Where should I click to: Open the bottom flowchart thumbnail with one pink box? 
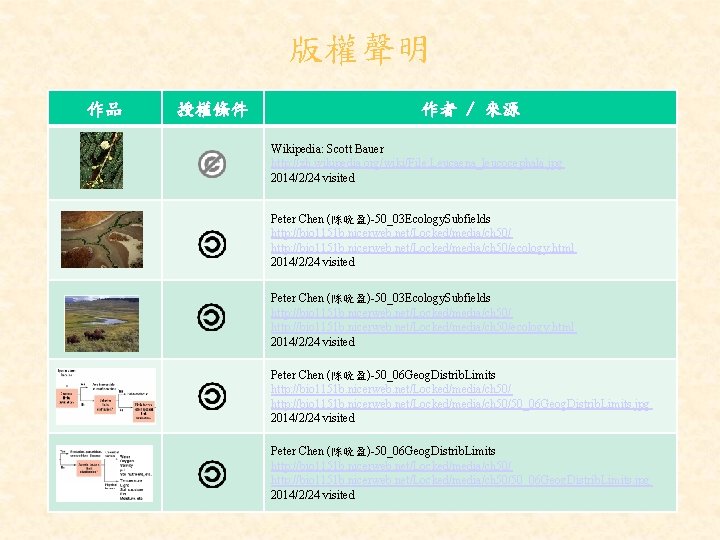tap(105, 473)
